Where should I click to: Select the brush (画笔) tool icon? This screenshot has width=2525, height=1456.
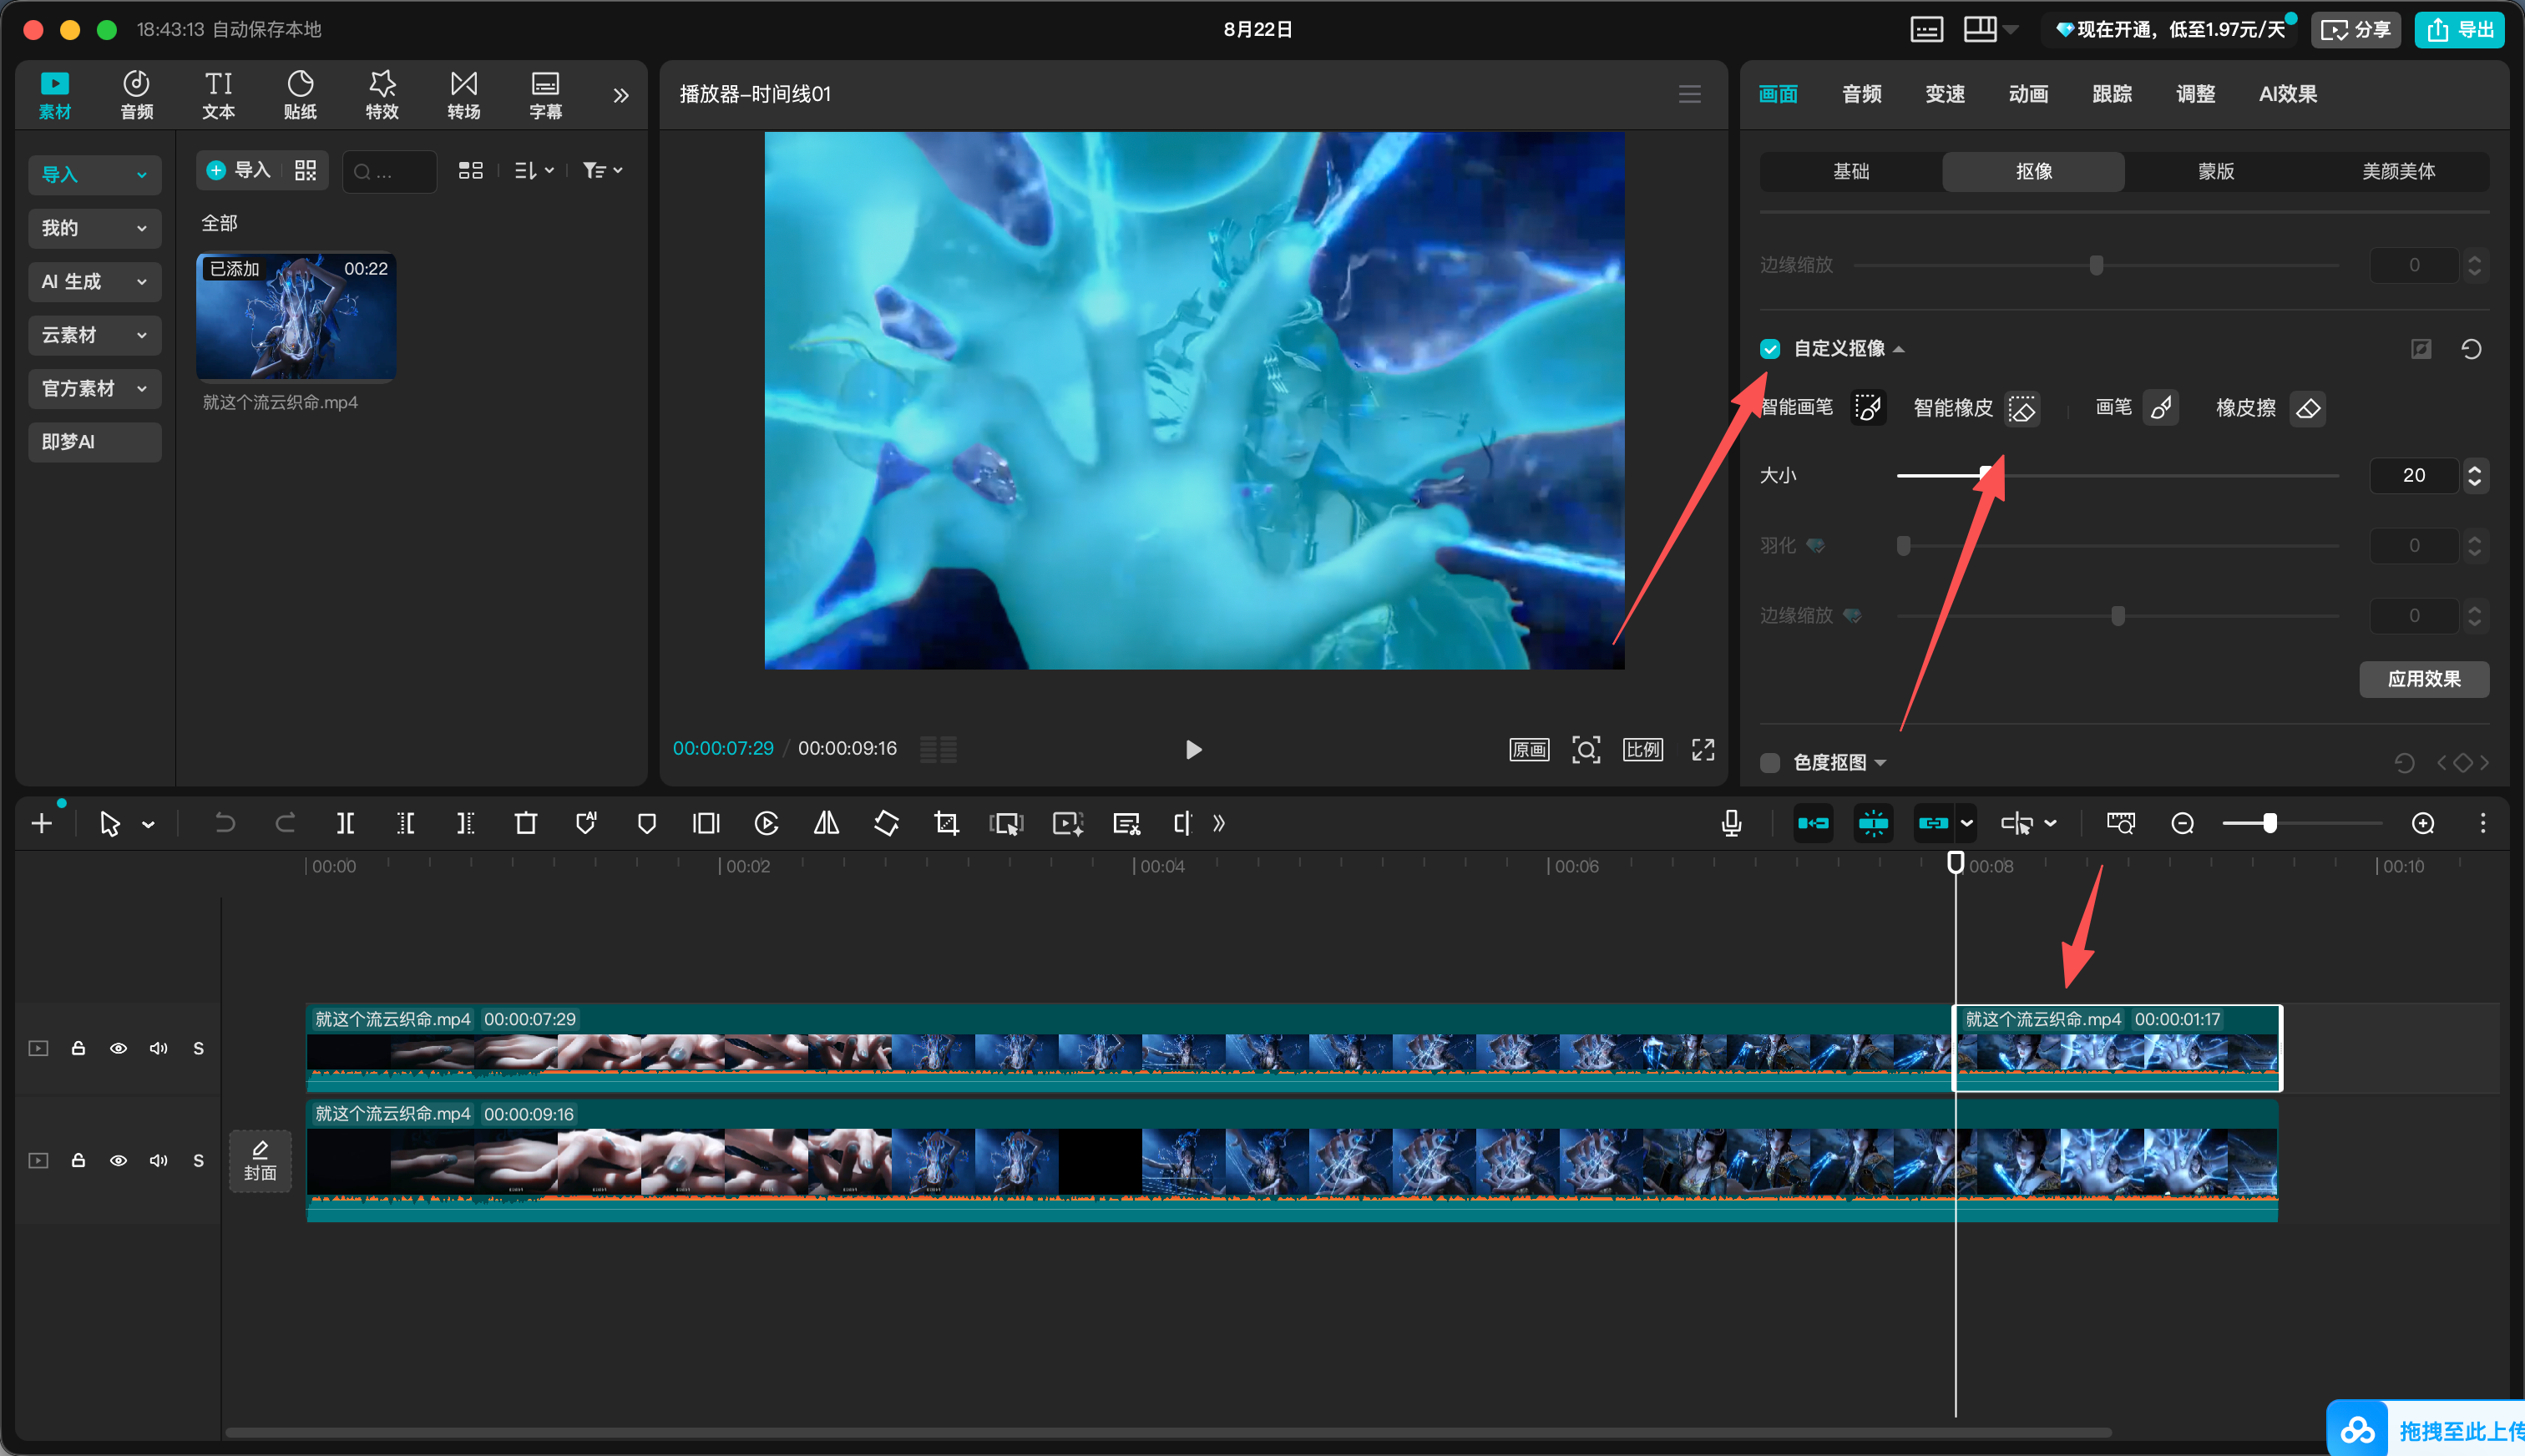(x=2160, y=408)
